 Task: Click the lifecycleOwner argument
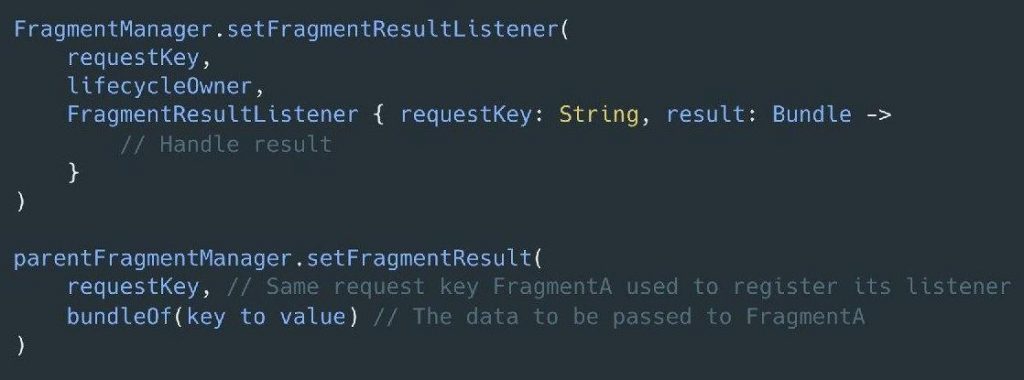(x=159, y=86)
